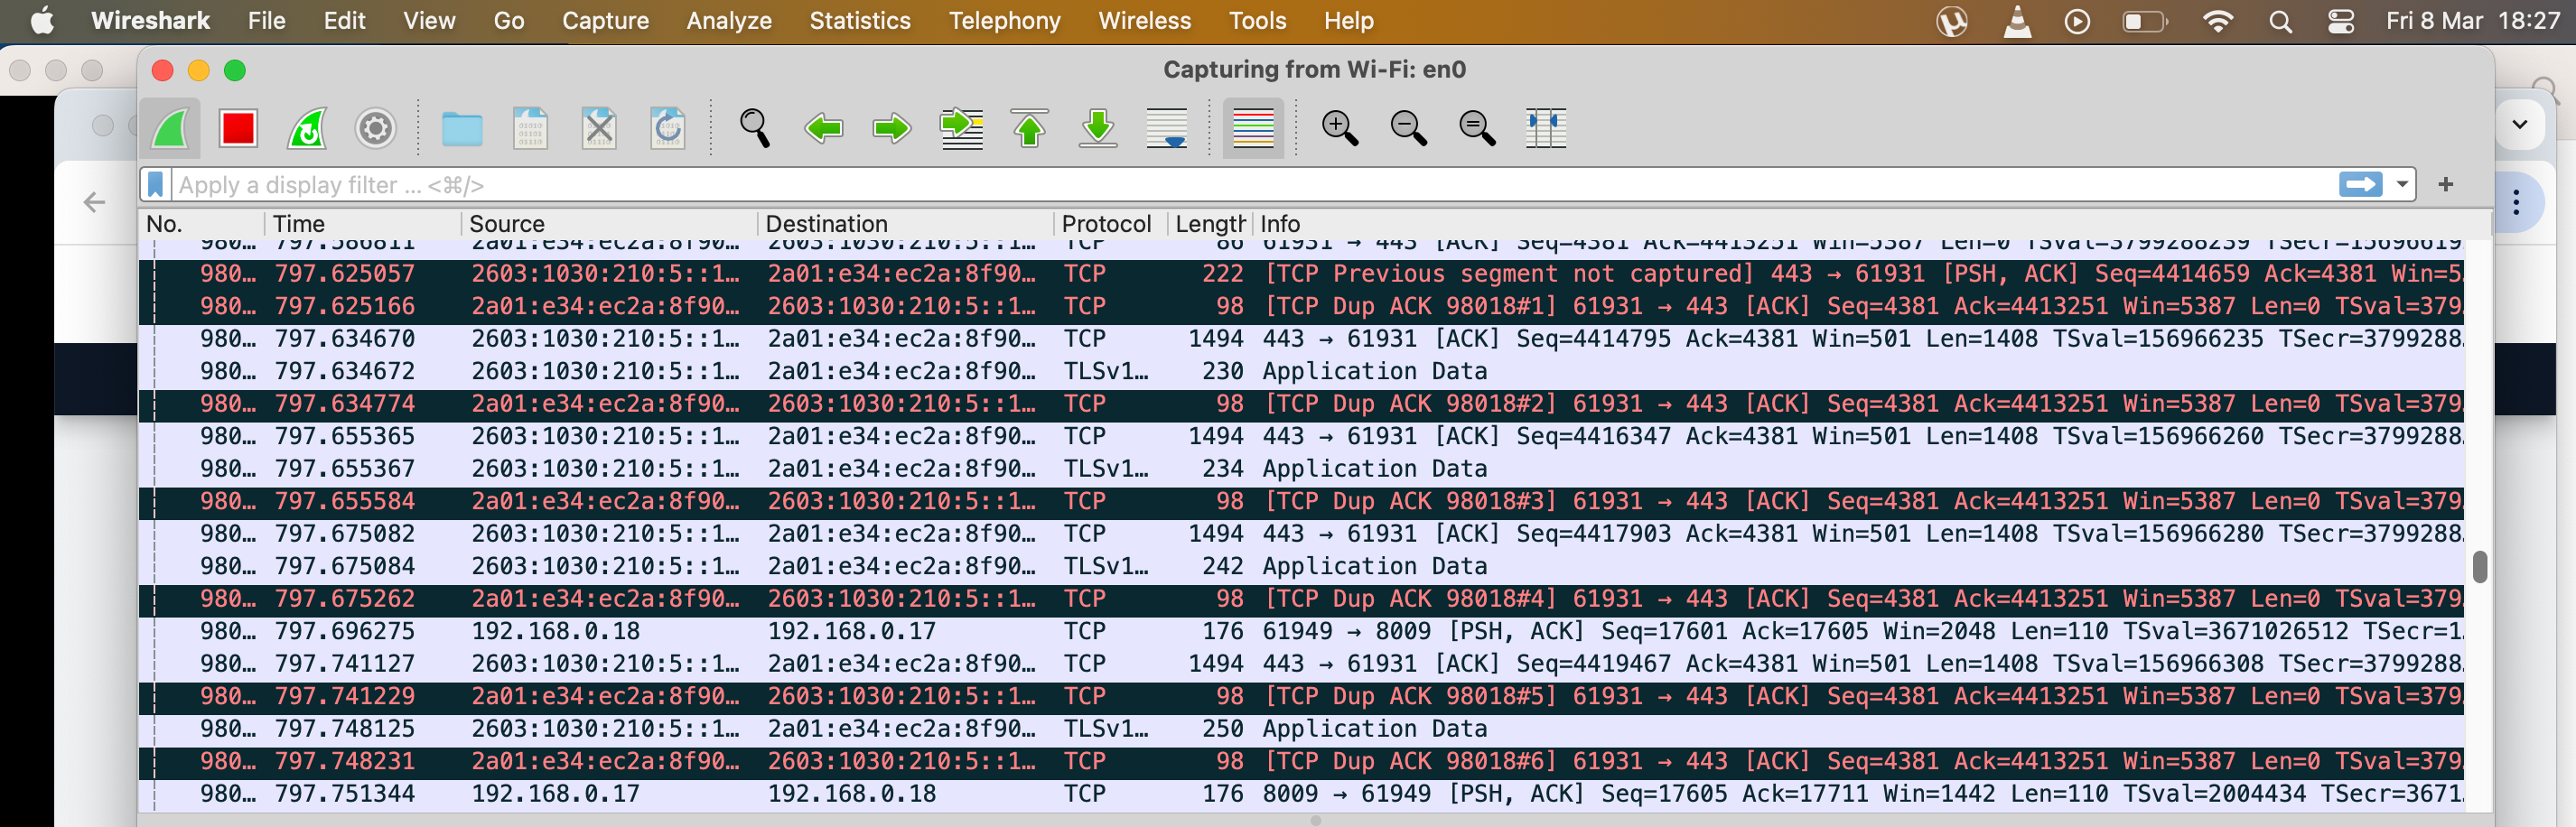Viewport: 2576px width, 827px height.
Task: Jump to last packet with down arrow icon
Action: tap(1098, 129)
